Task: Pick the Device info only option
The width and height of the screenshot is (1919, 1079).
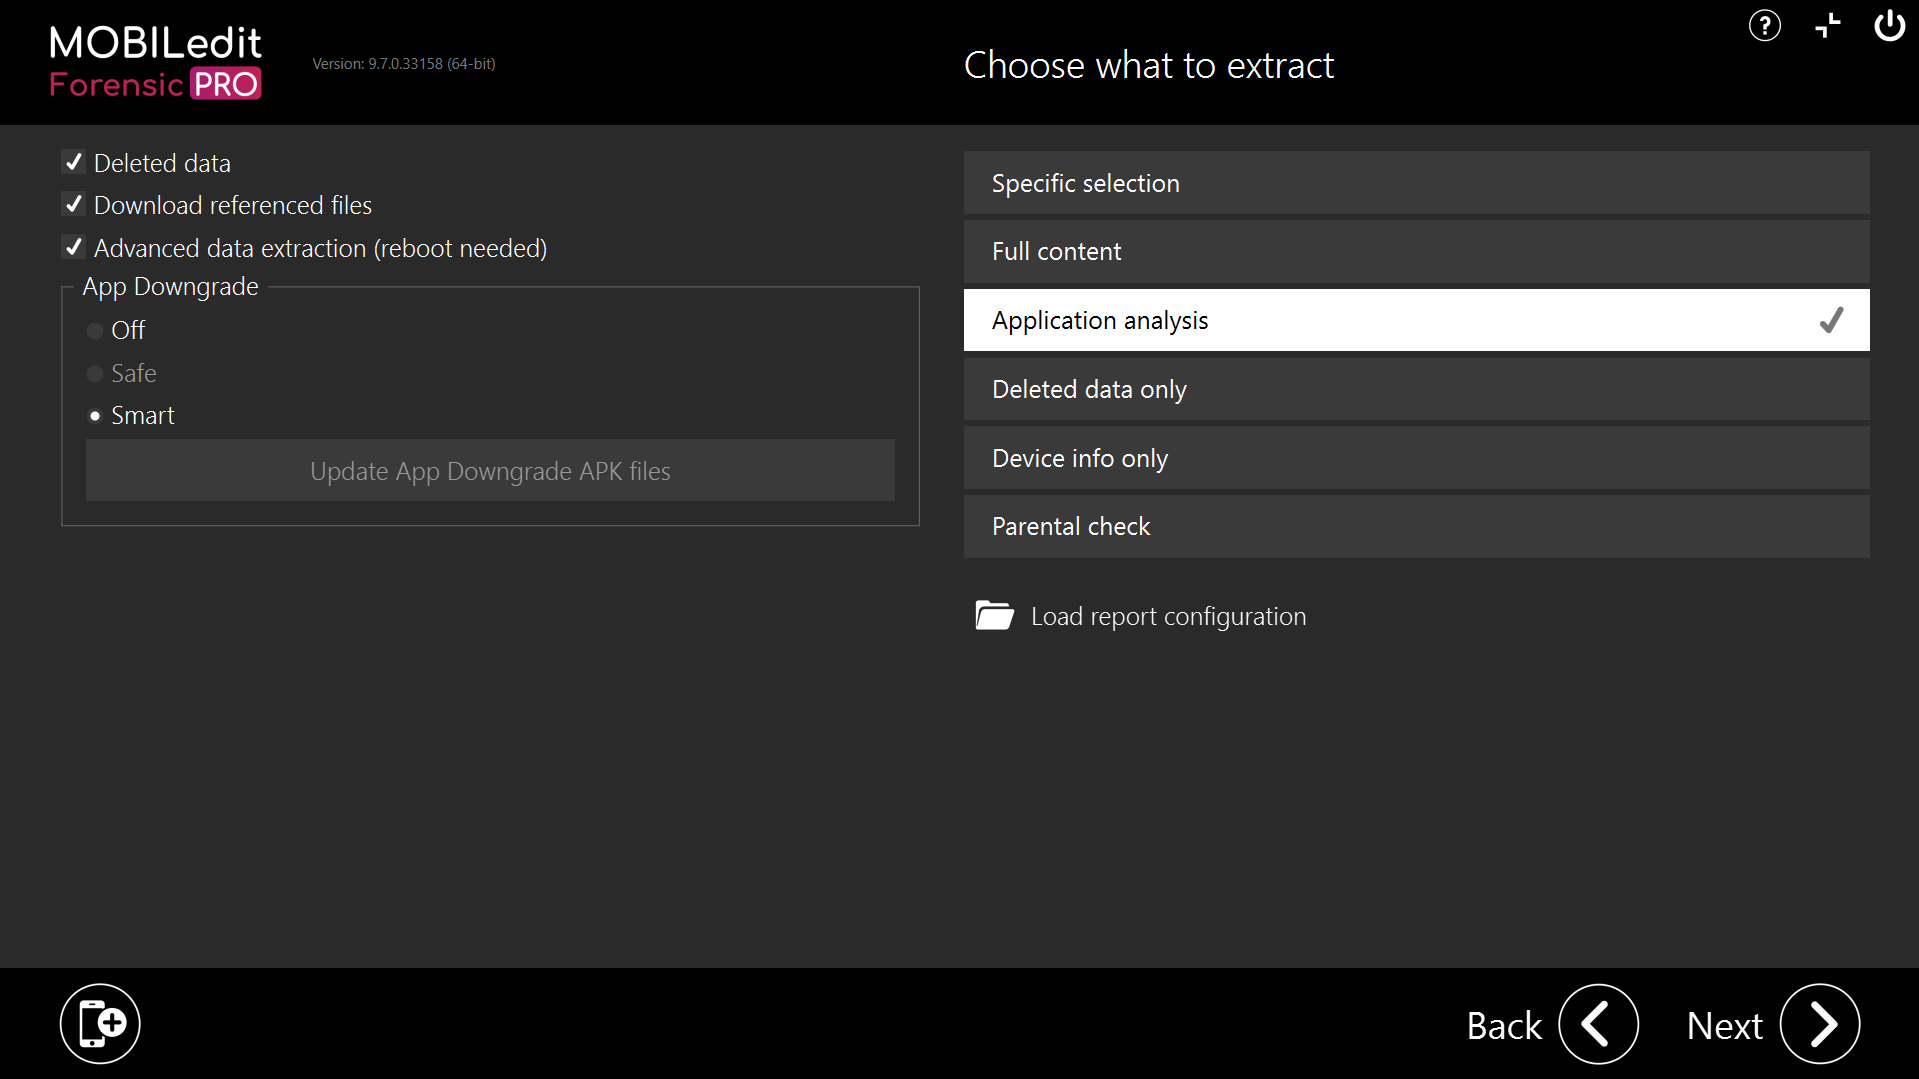Action: pos(1415,458)
